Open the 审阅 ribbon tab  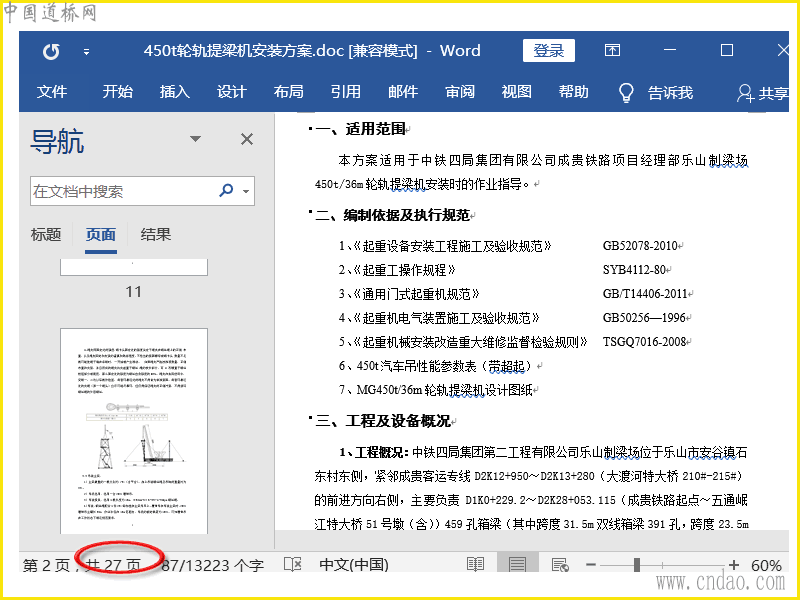click(460, 92)
